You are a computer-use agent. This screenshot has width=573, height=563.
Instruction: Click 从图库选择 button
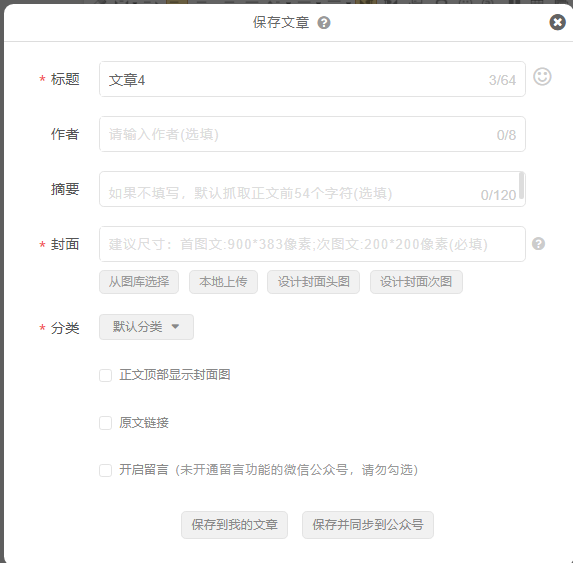139,282
